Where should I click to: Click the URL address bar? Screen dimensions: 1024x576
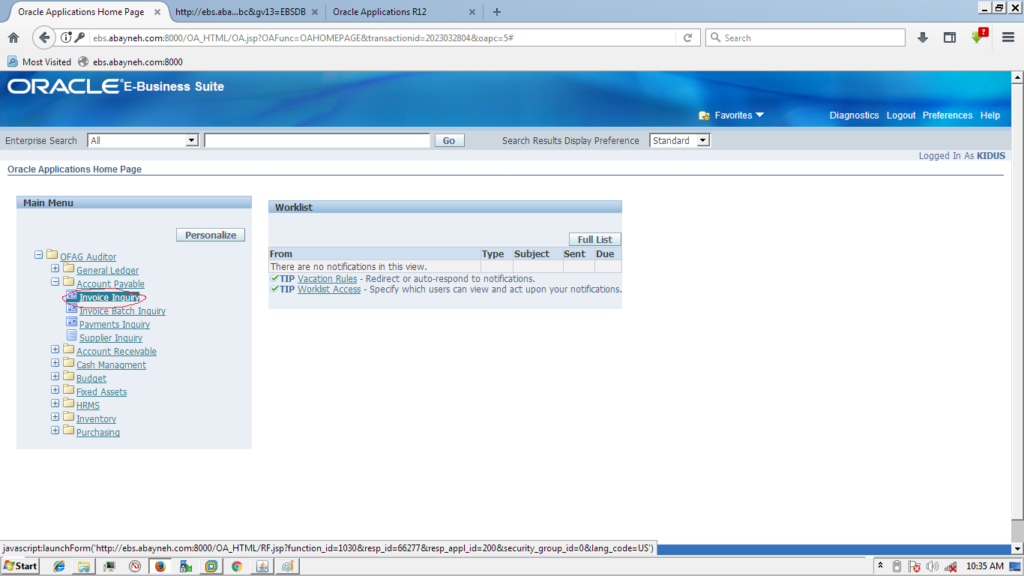(x=382, y=38)
